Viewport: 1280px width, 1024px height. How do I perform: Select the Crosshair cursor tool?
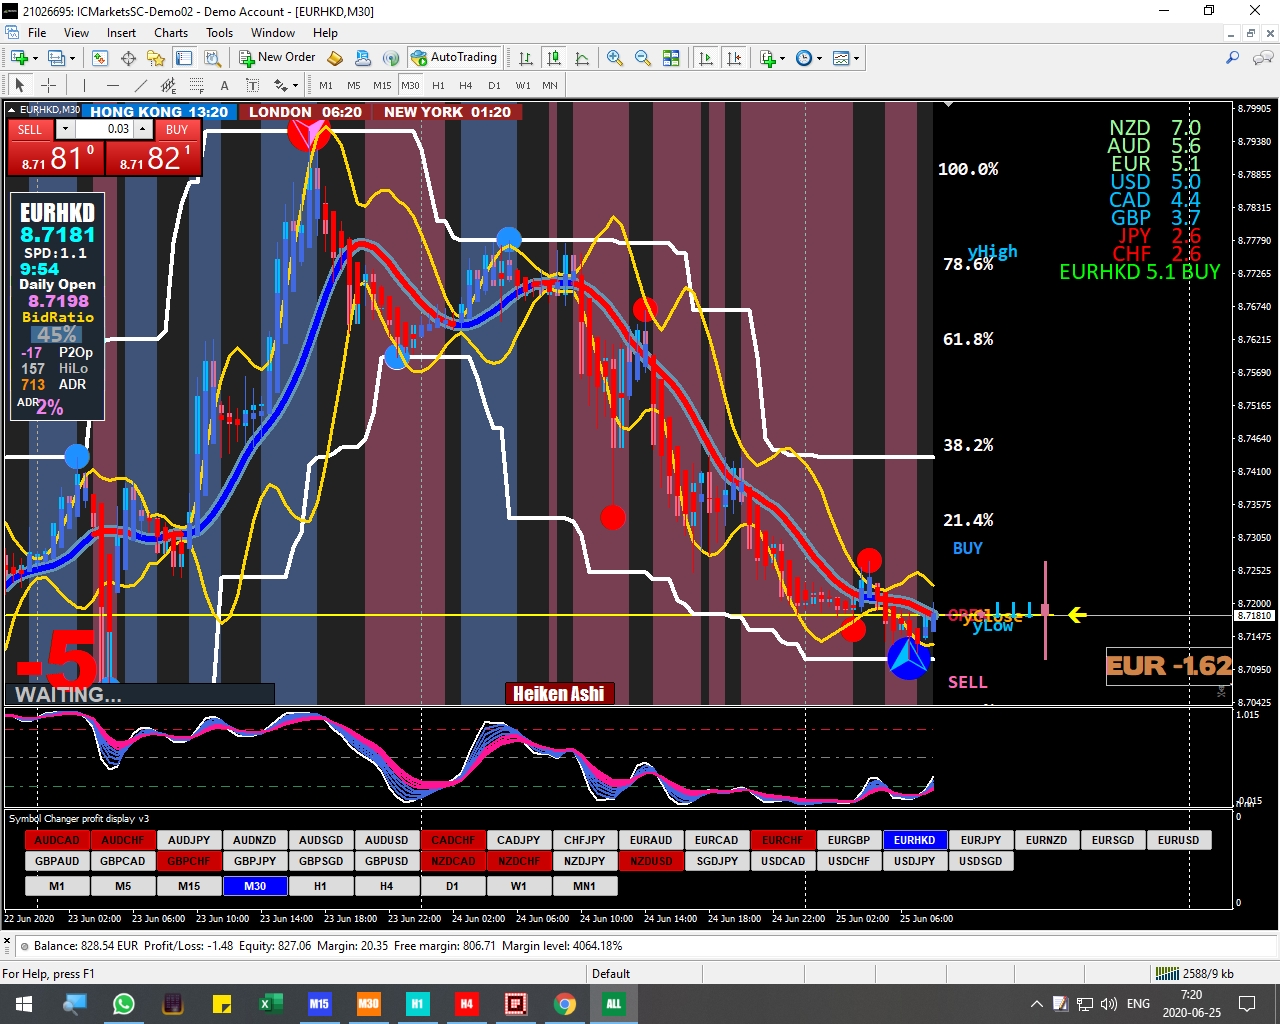(x=48, y=85)
